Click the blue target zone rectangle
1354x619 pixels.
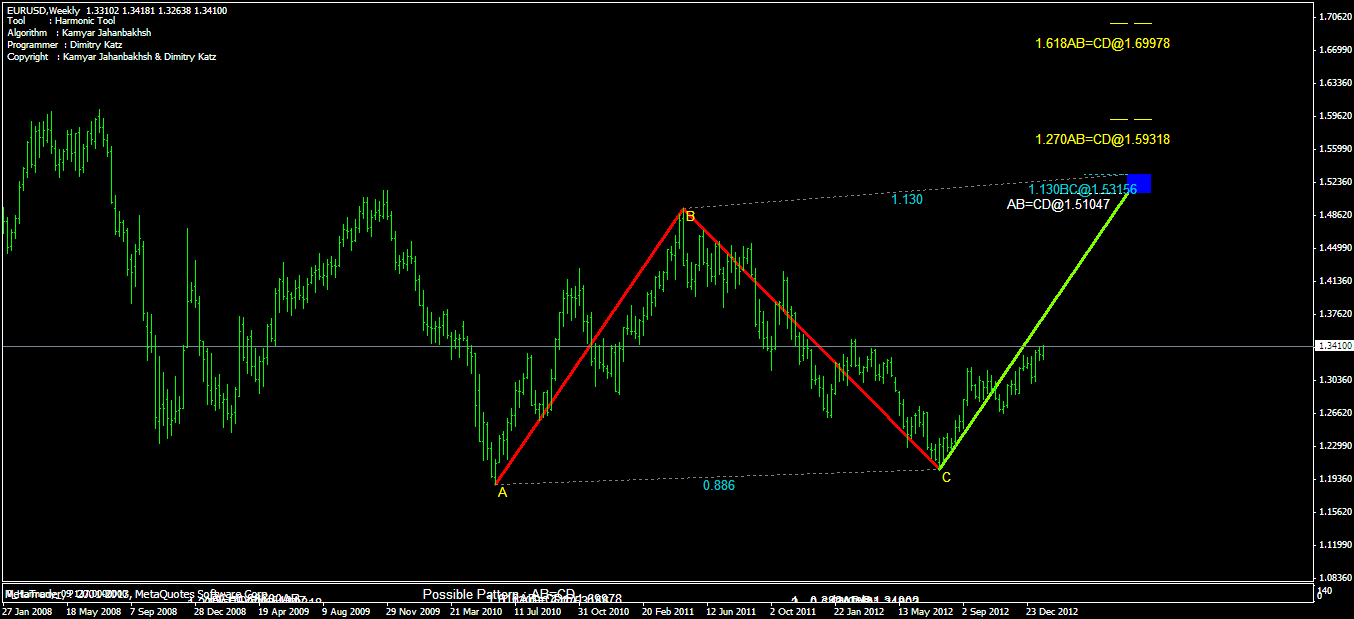[1139, 183]
